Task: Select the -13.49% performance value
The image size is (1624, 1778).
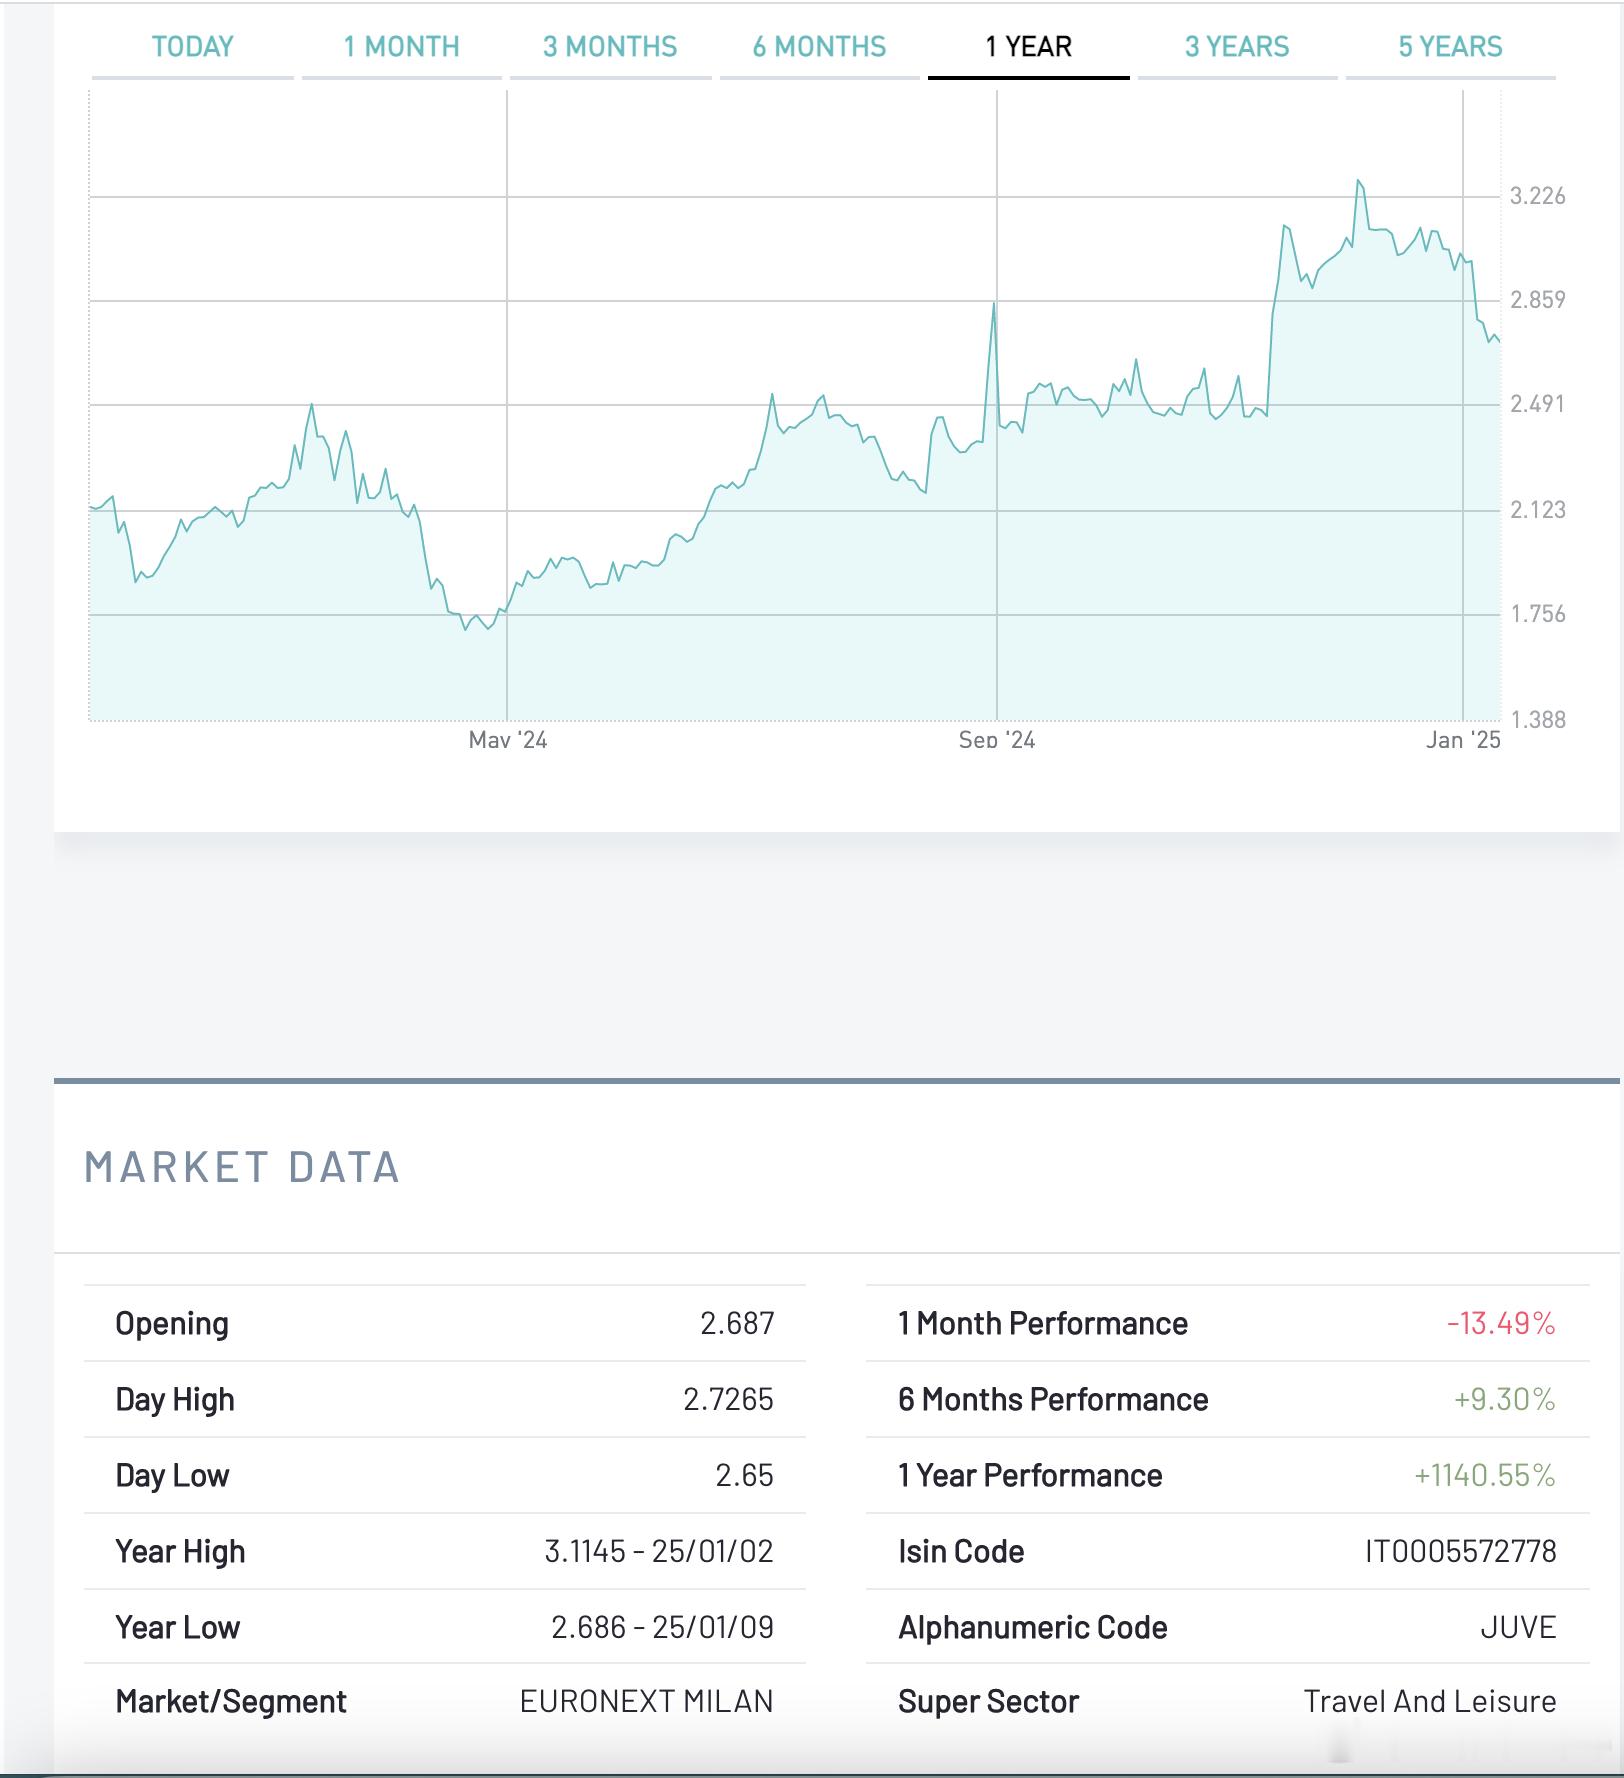Action: pyautogui.click(x=1501, y=1323)
